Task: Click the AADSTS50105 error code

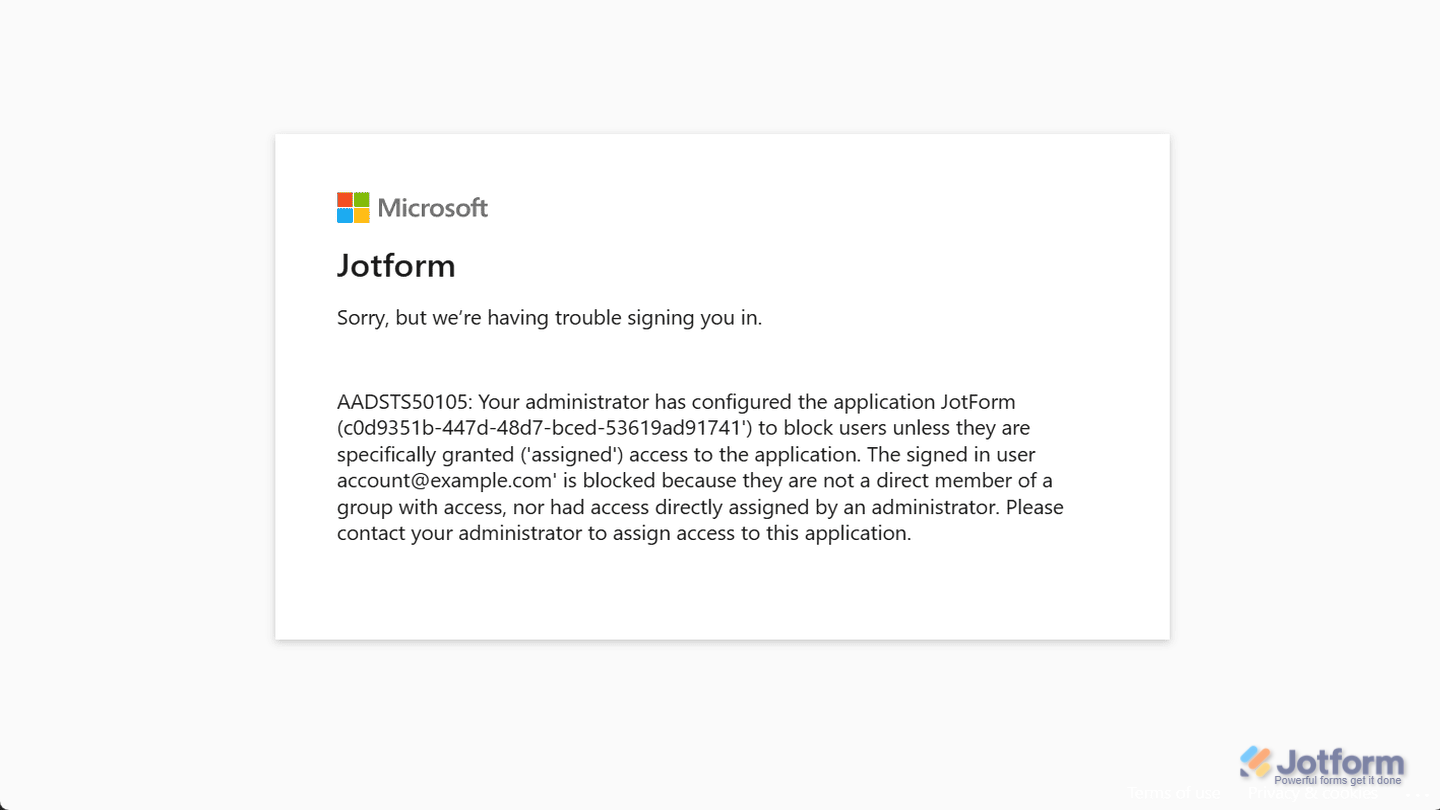Action: coord(403,402)
